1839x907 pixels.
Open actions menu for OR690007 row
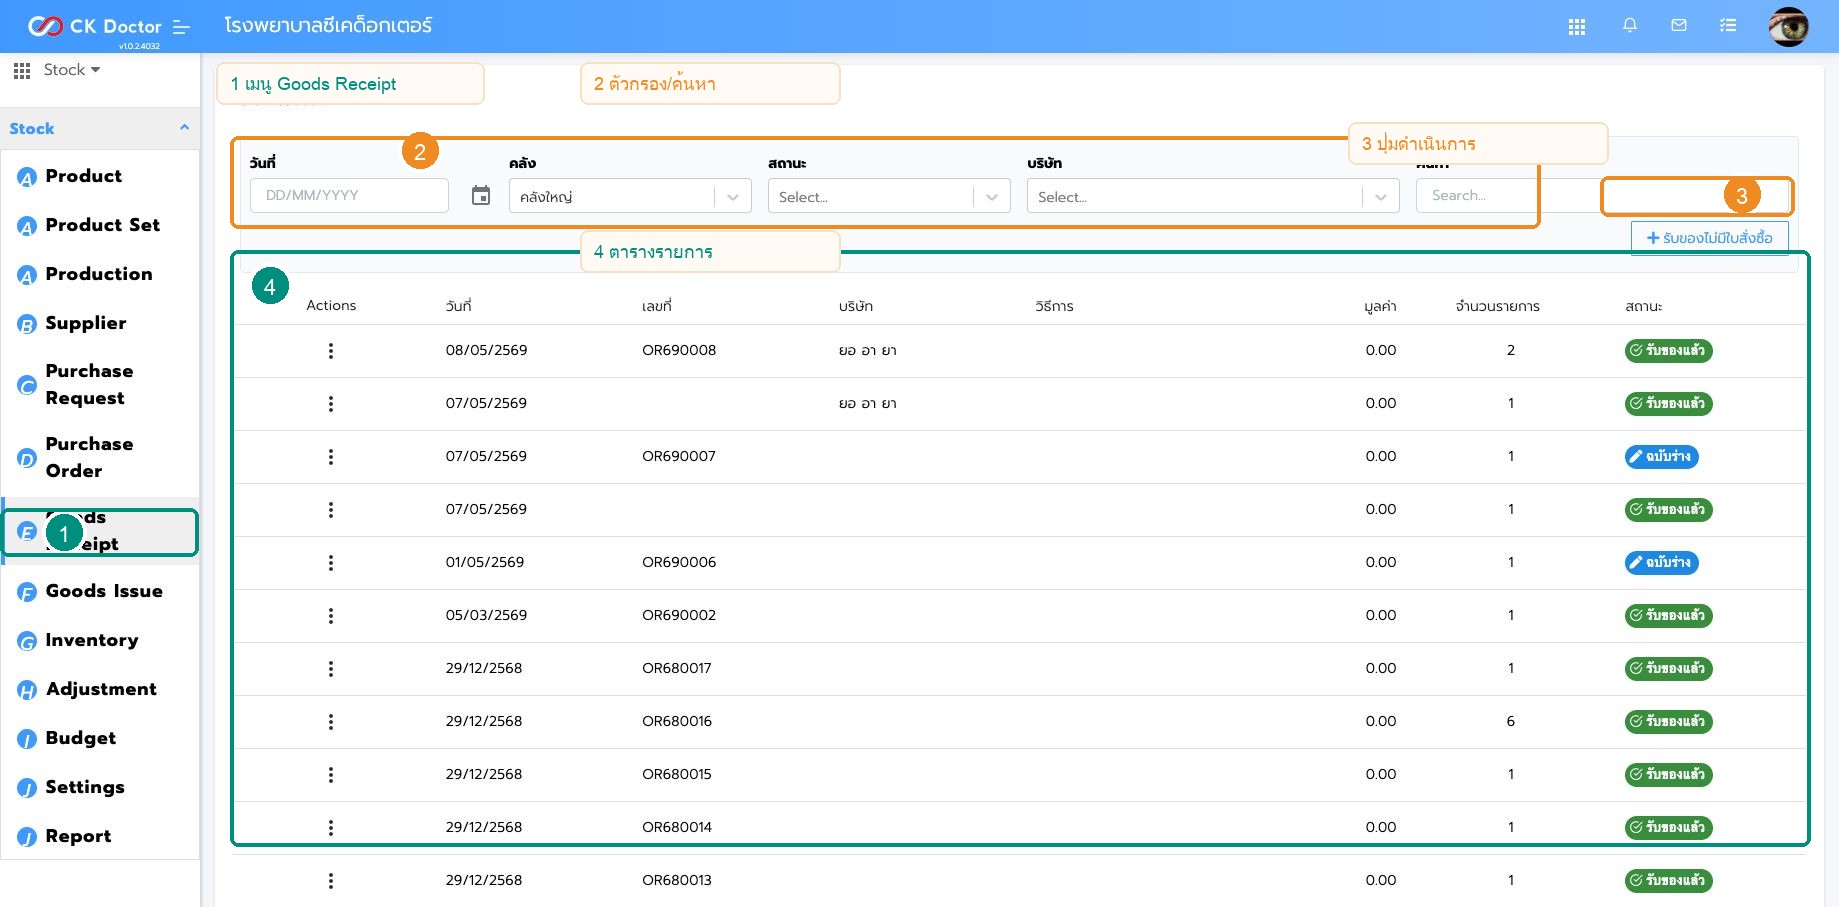331,457
